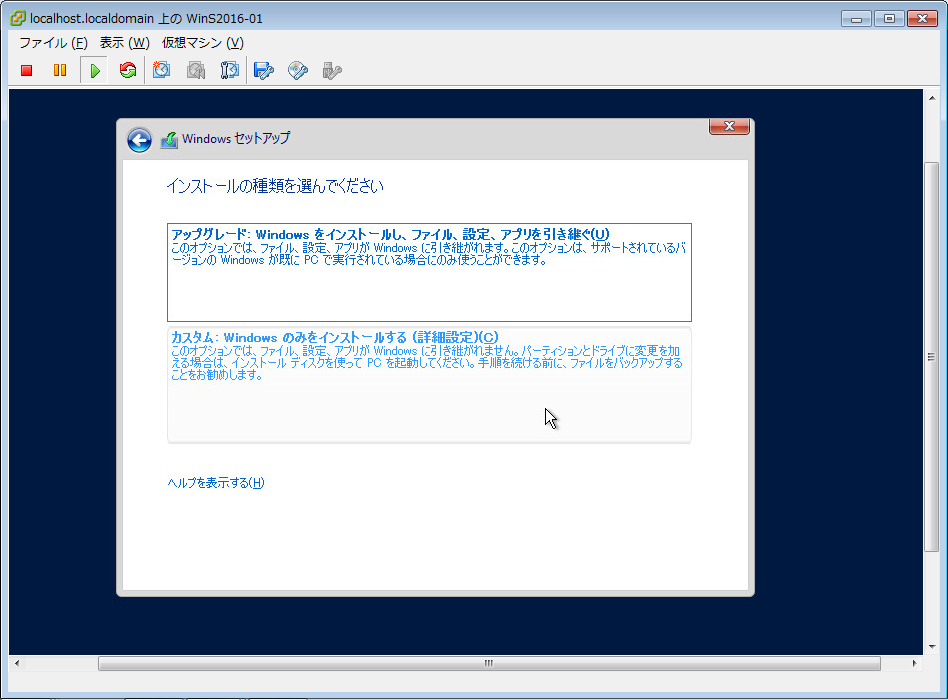The width and height of the screenshot is (948, 700).
Task: Click the console window title bar icon
Action: pyautogui.click(x=18, y=18)
